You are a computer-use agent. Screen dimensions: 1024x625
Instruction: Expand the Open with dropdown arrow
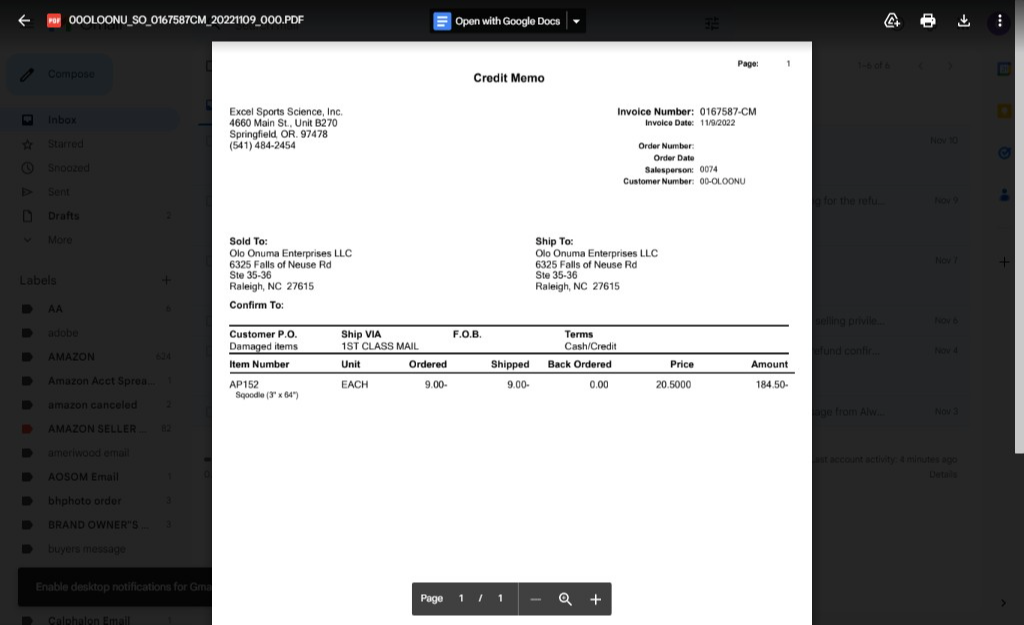[576, 21]
